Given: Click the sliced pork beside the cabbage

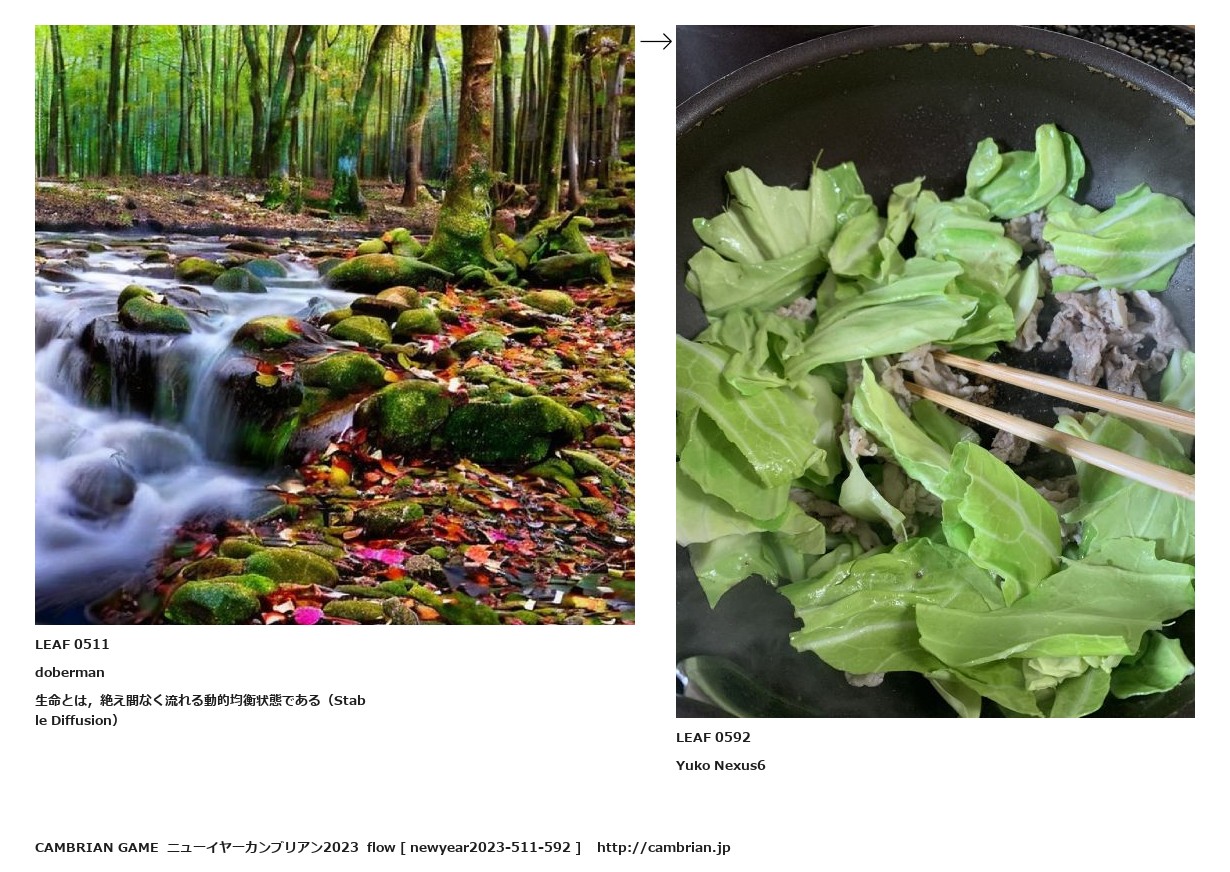Looking at the screenshot, I should (1110, 340).
